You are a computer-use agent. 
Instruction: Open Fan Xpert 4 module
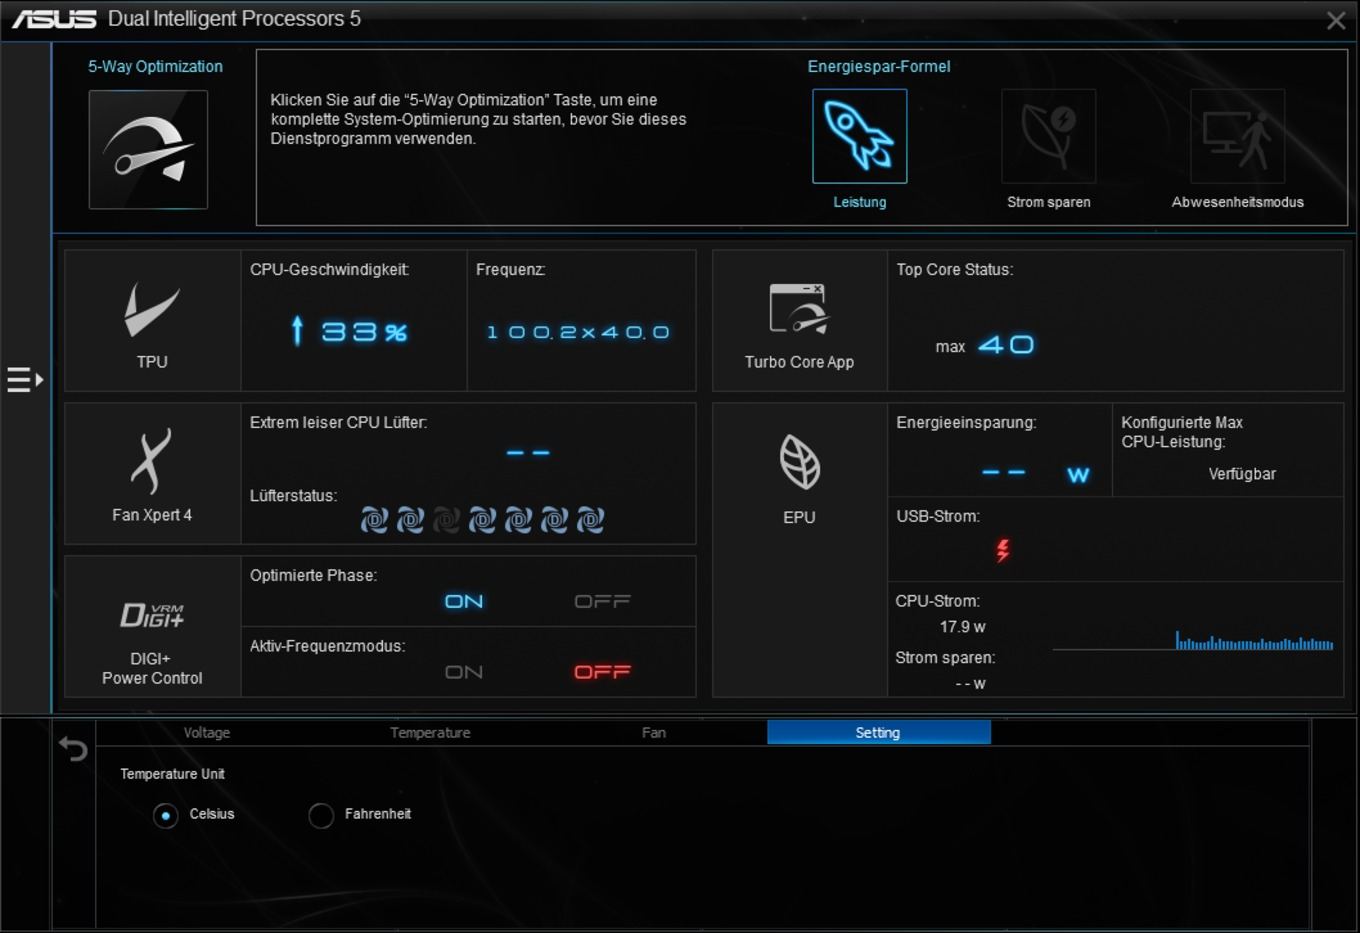pyautogui.click(x=152, y=473)
